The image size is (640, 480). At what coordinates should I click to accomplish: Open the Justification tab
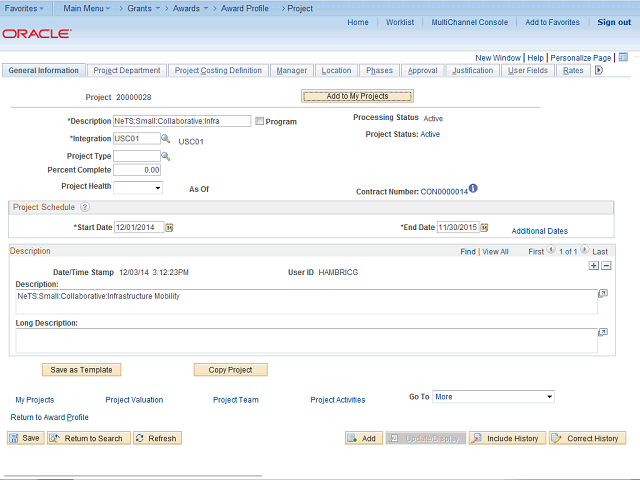472,71
